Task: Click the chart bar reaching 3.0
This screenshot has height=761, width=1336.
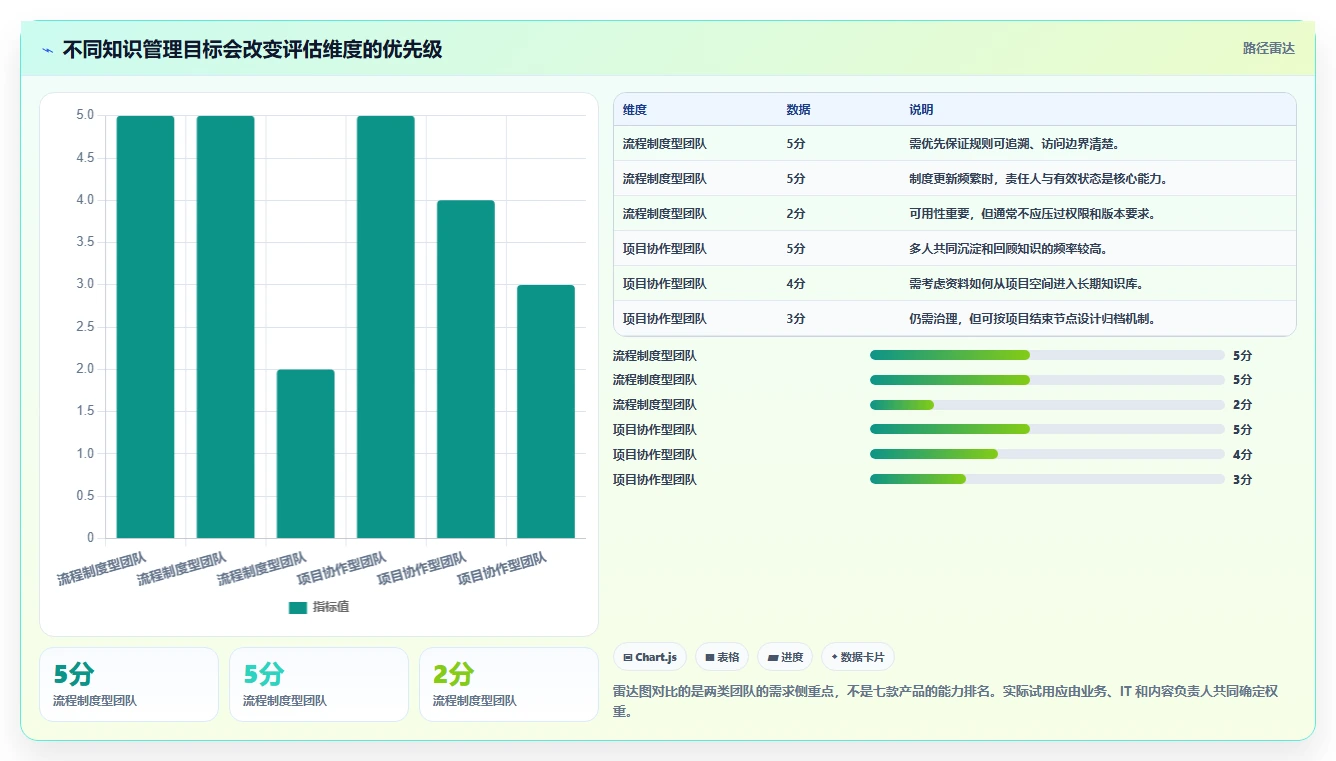Action: click(546, 412)
